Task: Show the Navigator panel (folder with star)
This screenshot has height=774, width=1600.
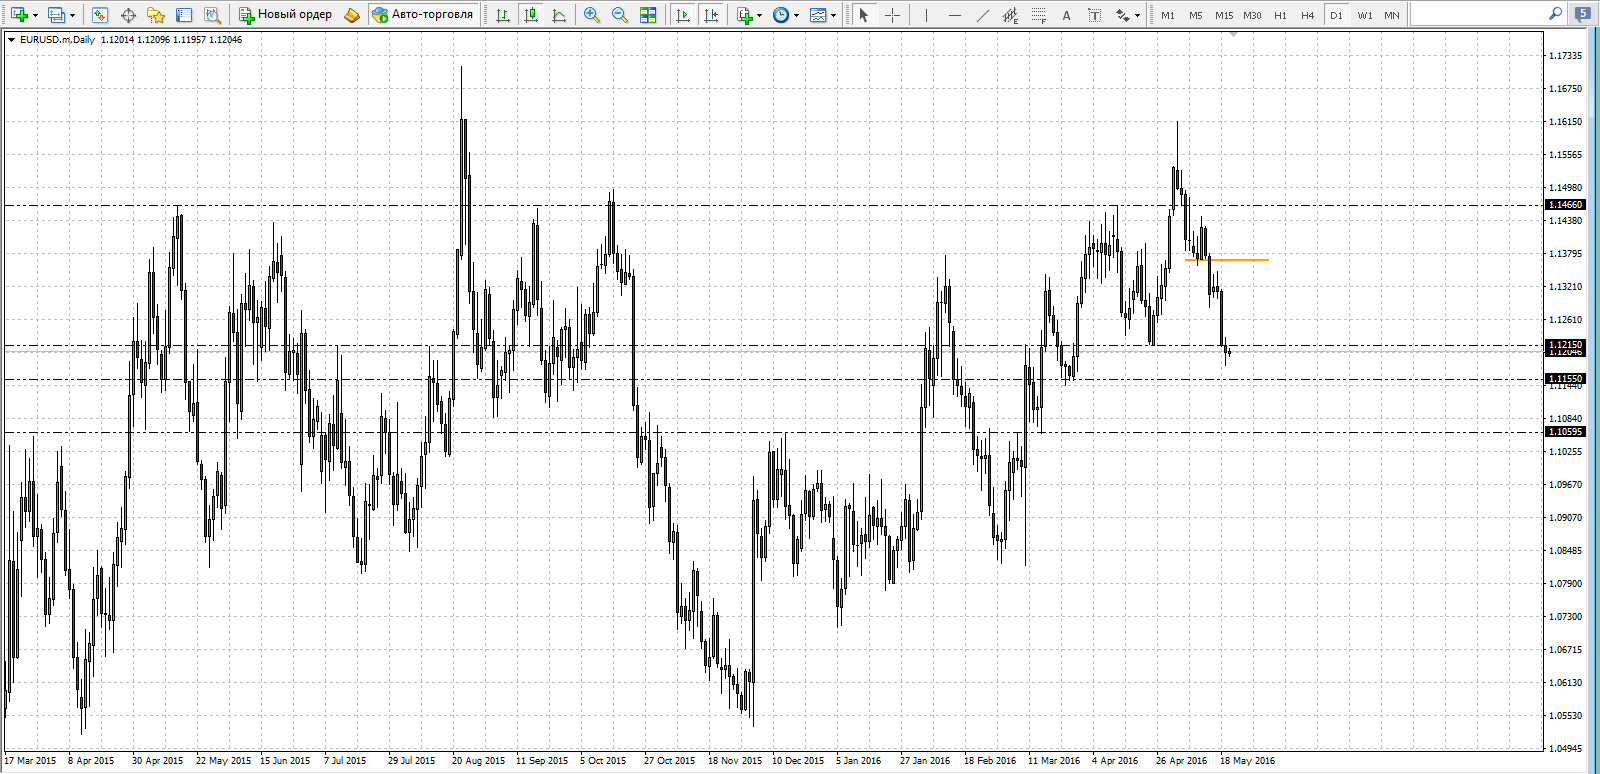Action: pos(156,15)
